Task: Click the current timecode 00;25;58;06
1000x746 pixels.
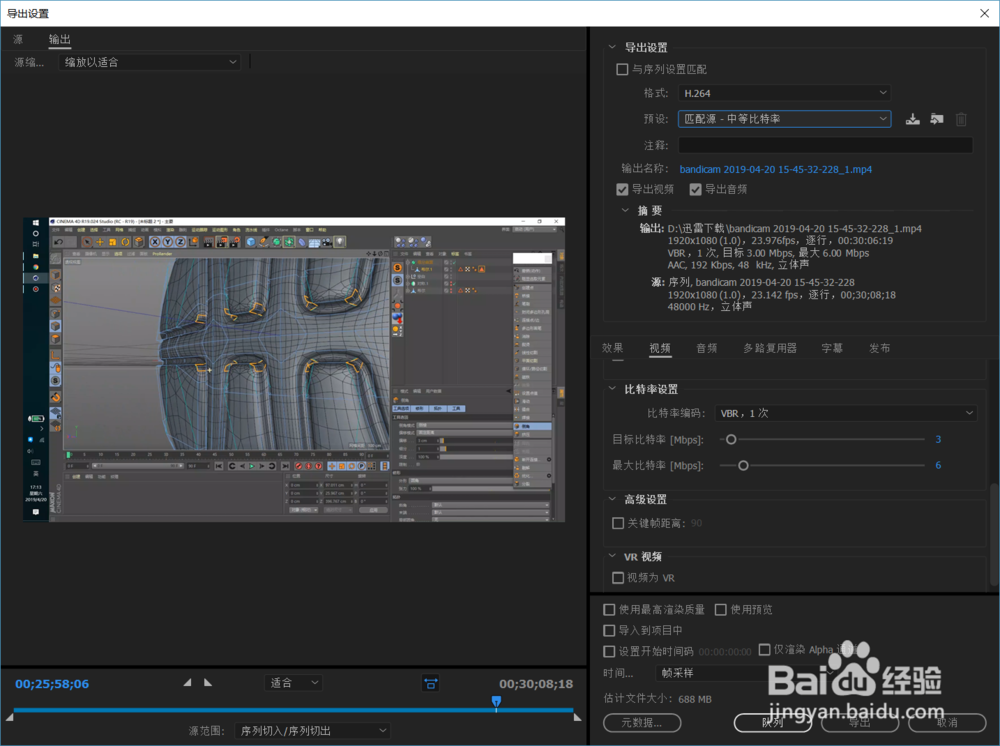Action: (52, 684)
